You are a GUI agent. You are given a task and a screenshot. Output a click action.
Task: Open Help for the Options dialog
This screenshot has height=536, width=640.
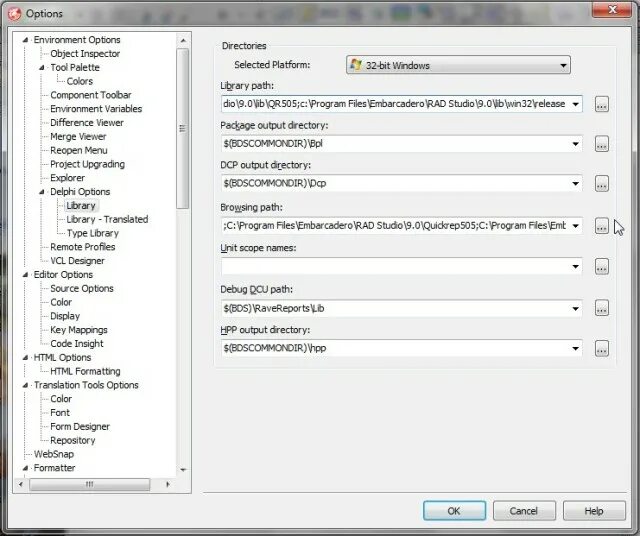pos(594,511)
